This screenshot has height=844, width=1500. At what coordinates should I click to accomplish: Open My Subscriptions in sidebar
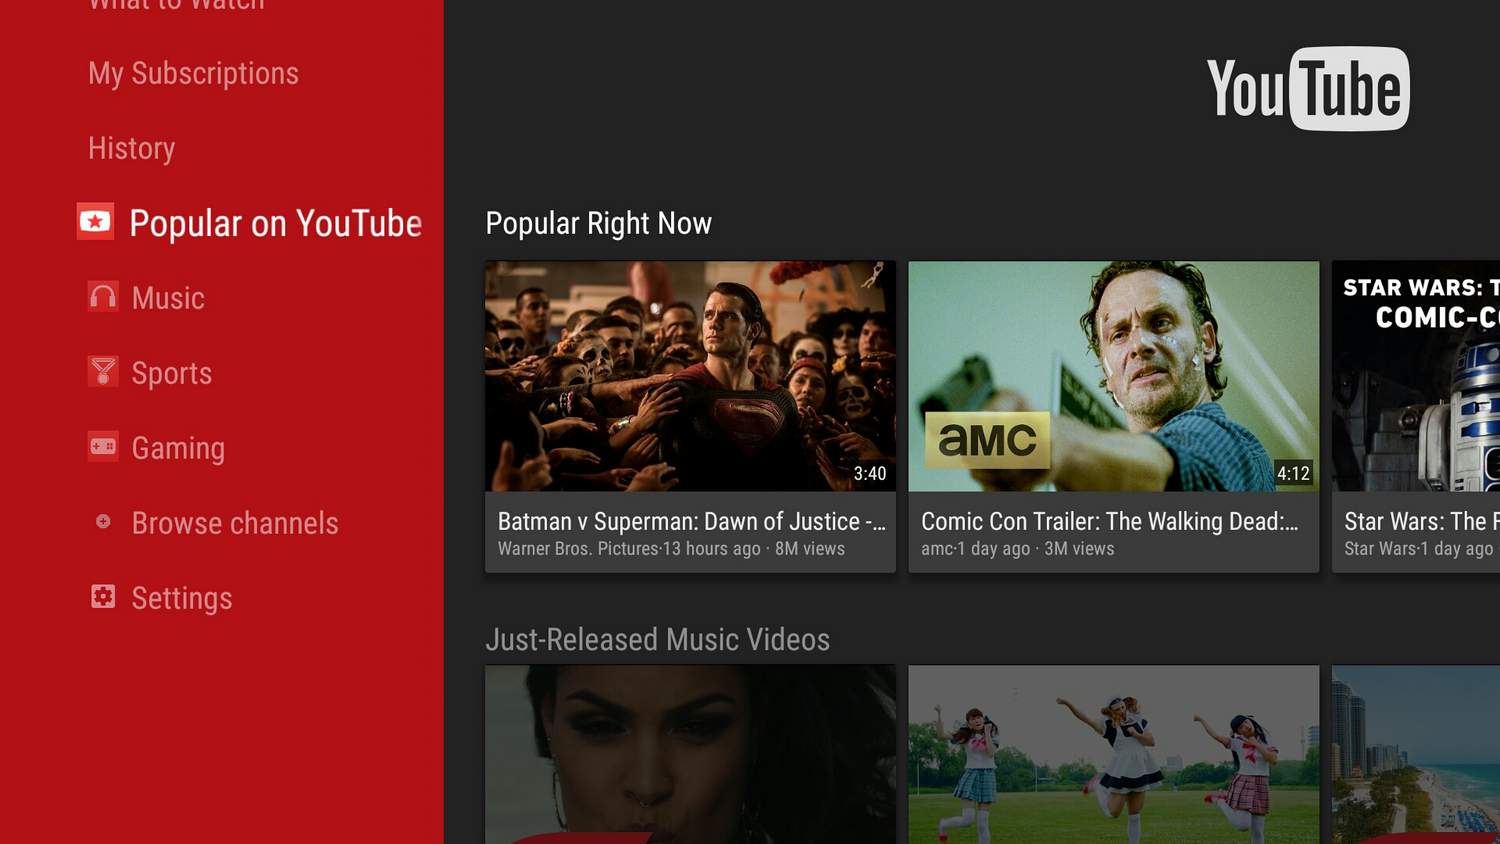[193, 73]
